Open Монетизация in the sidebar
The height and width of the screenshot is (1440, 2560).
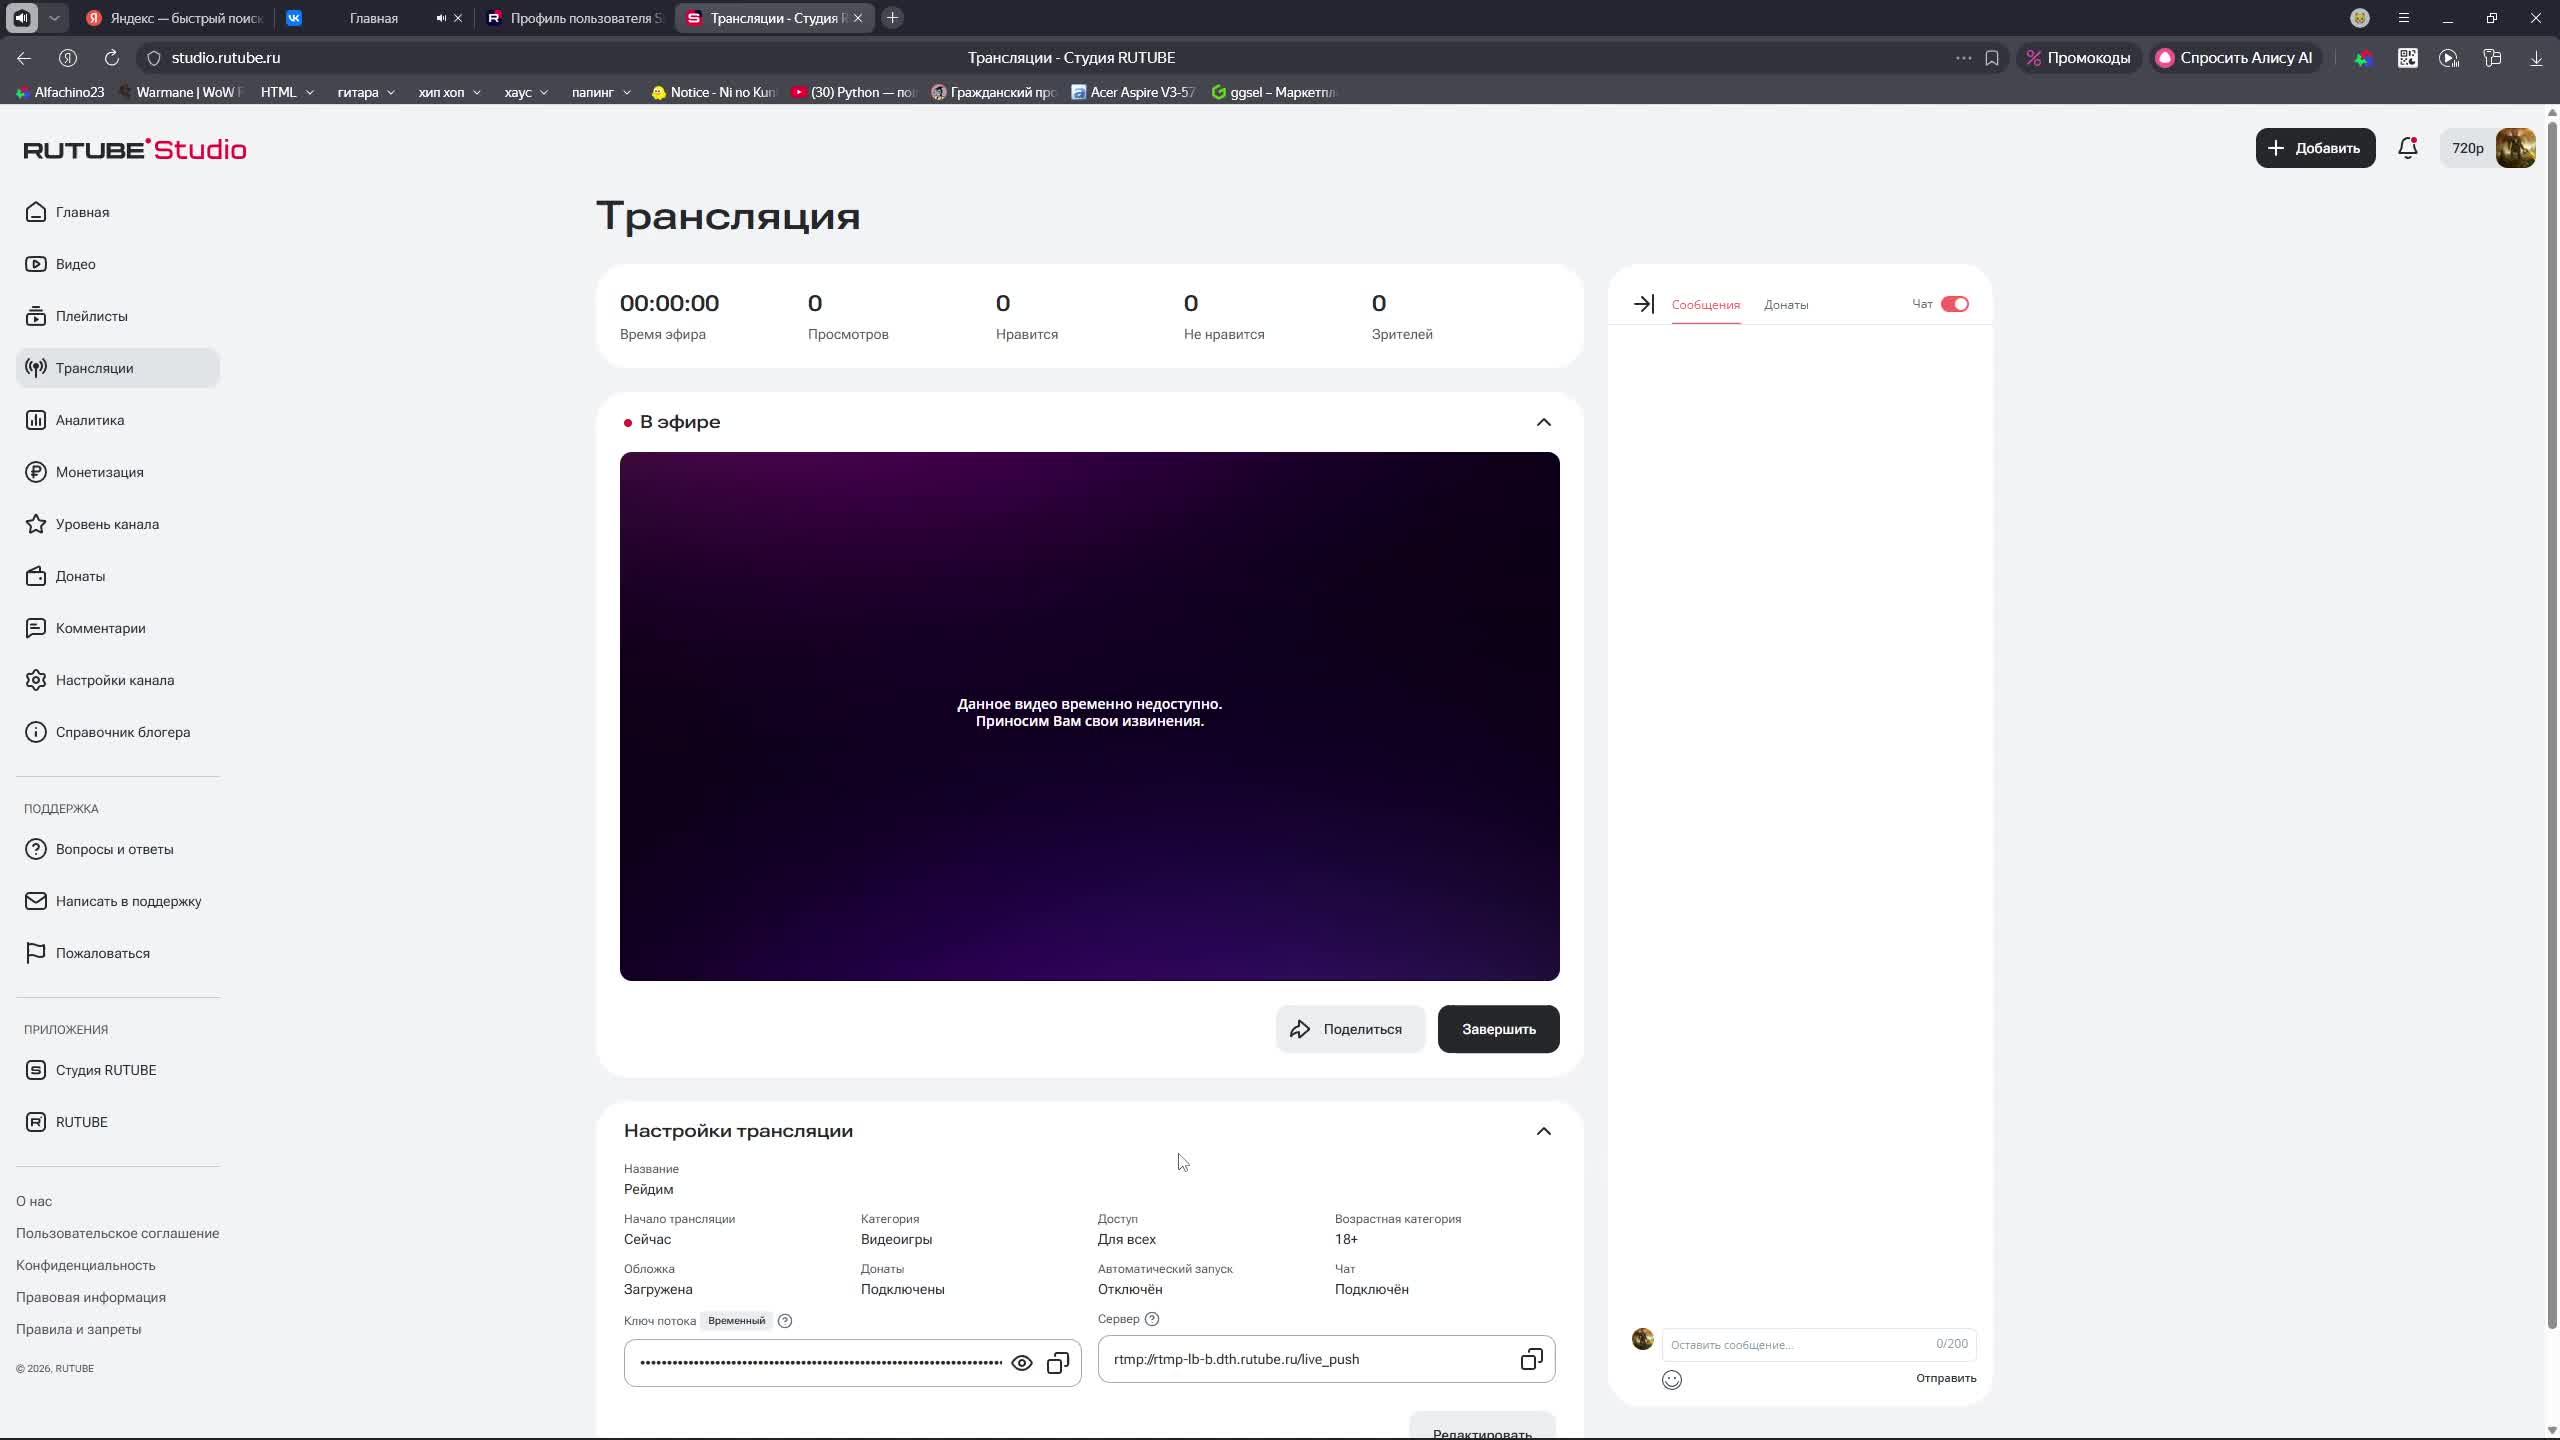point(99,472)
